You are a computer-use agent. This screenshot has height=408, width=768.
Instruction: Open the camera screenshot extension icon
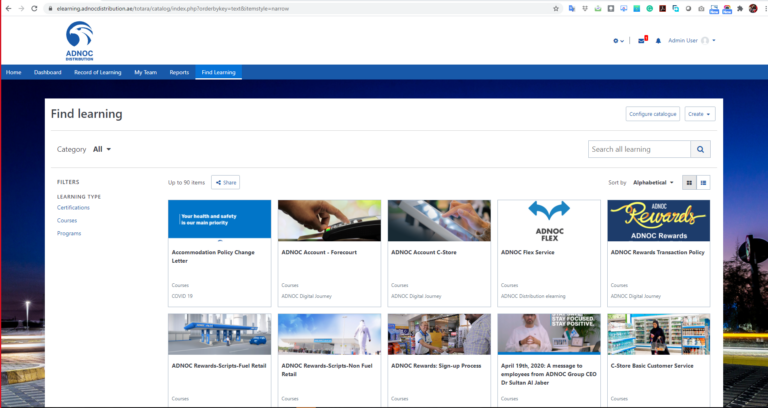pyautogui.click(x=701, y=8)
